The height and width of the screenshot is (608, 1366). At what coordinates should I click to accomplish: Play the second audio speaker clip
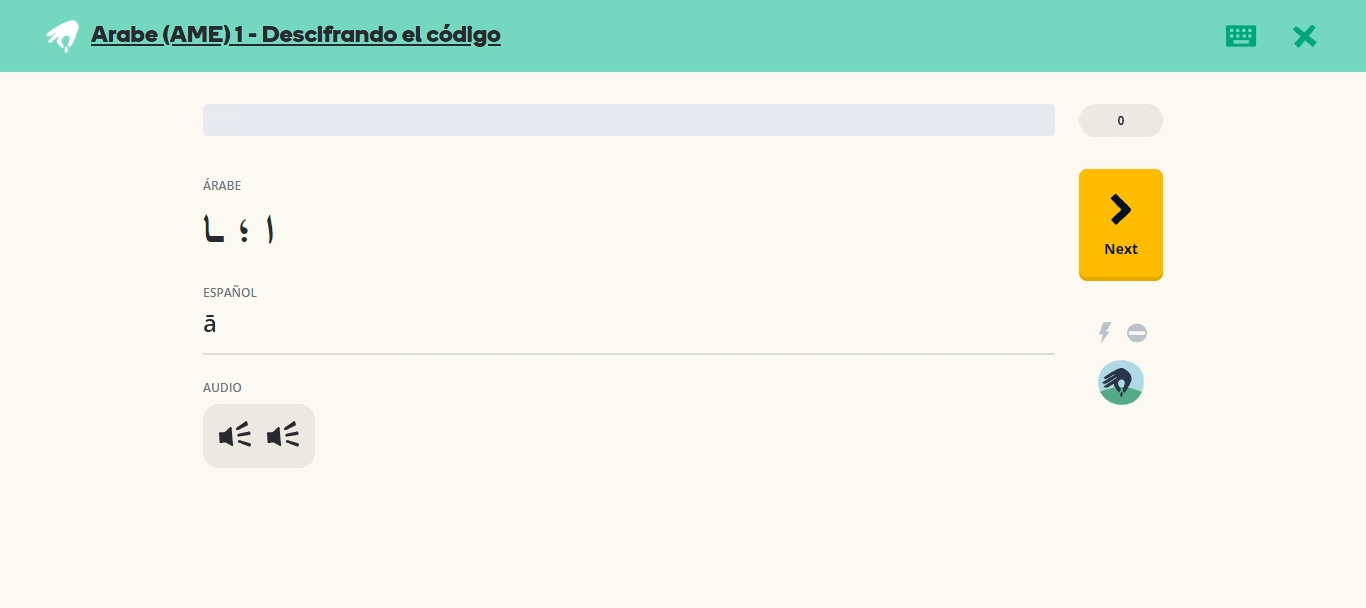coord(283,435)
